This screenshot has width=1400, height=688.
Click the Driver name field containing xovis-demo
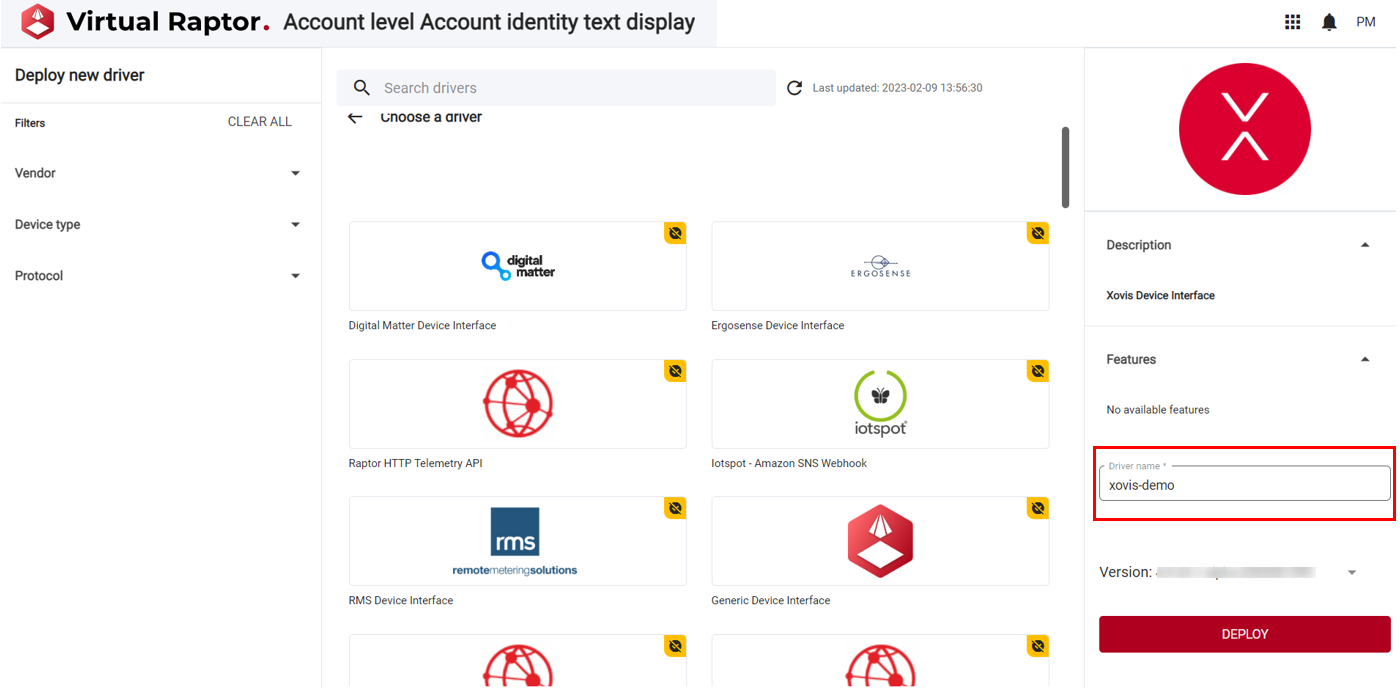1244,485
